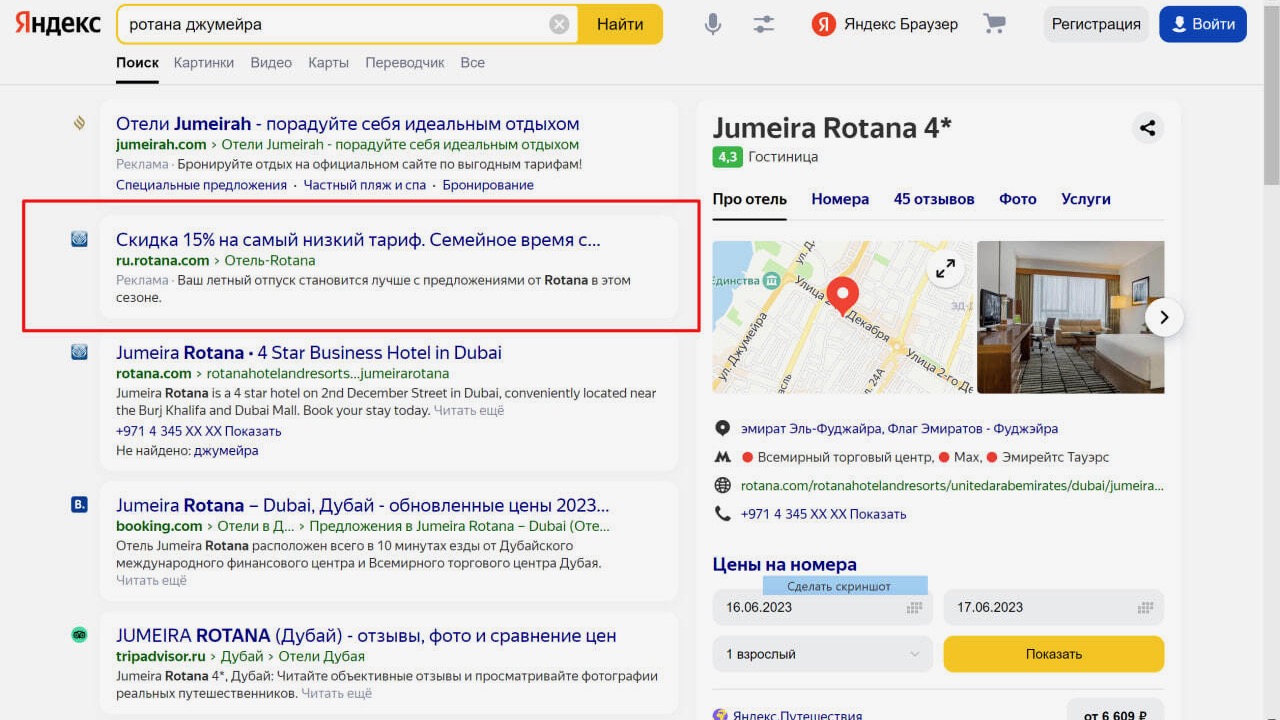Image resolution: width=1280 pixels, height=720 pixels.
Task: Open the booking.com Jumeira Rotana result
Action: tap(362, 505)
